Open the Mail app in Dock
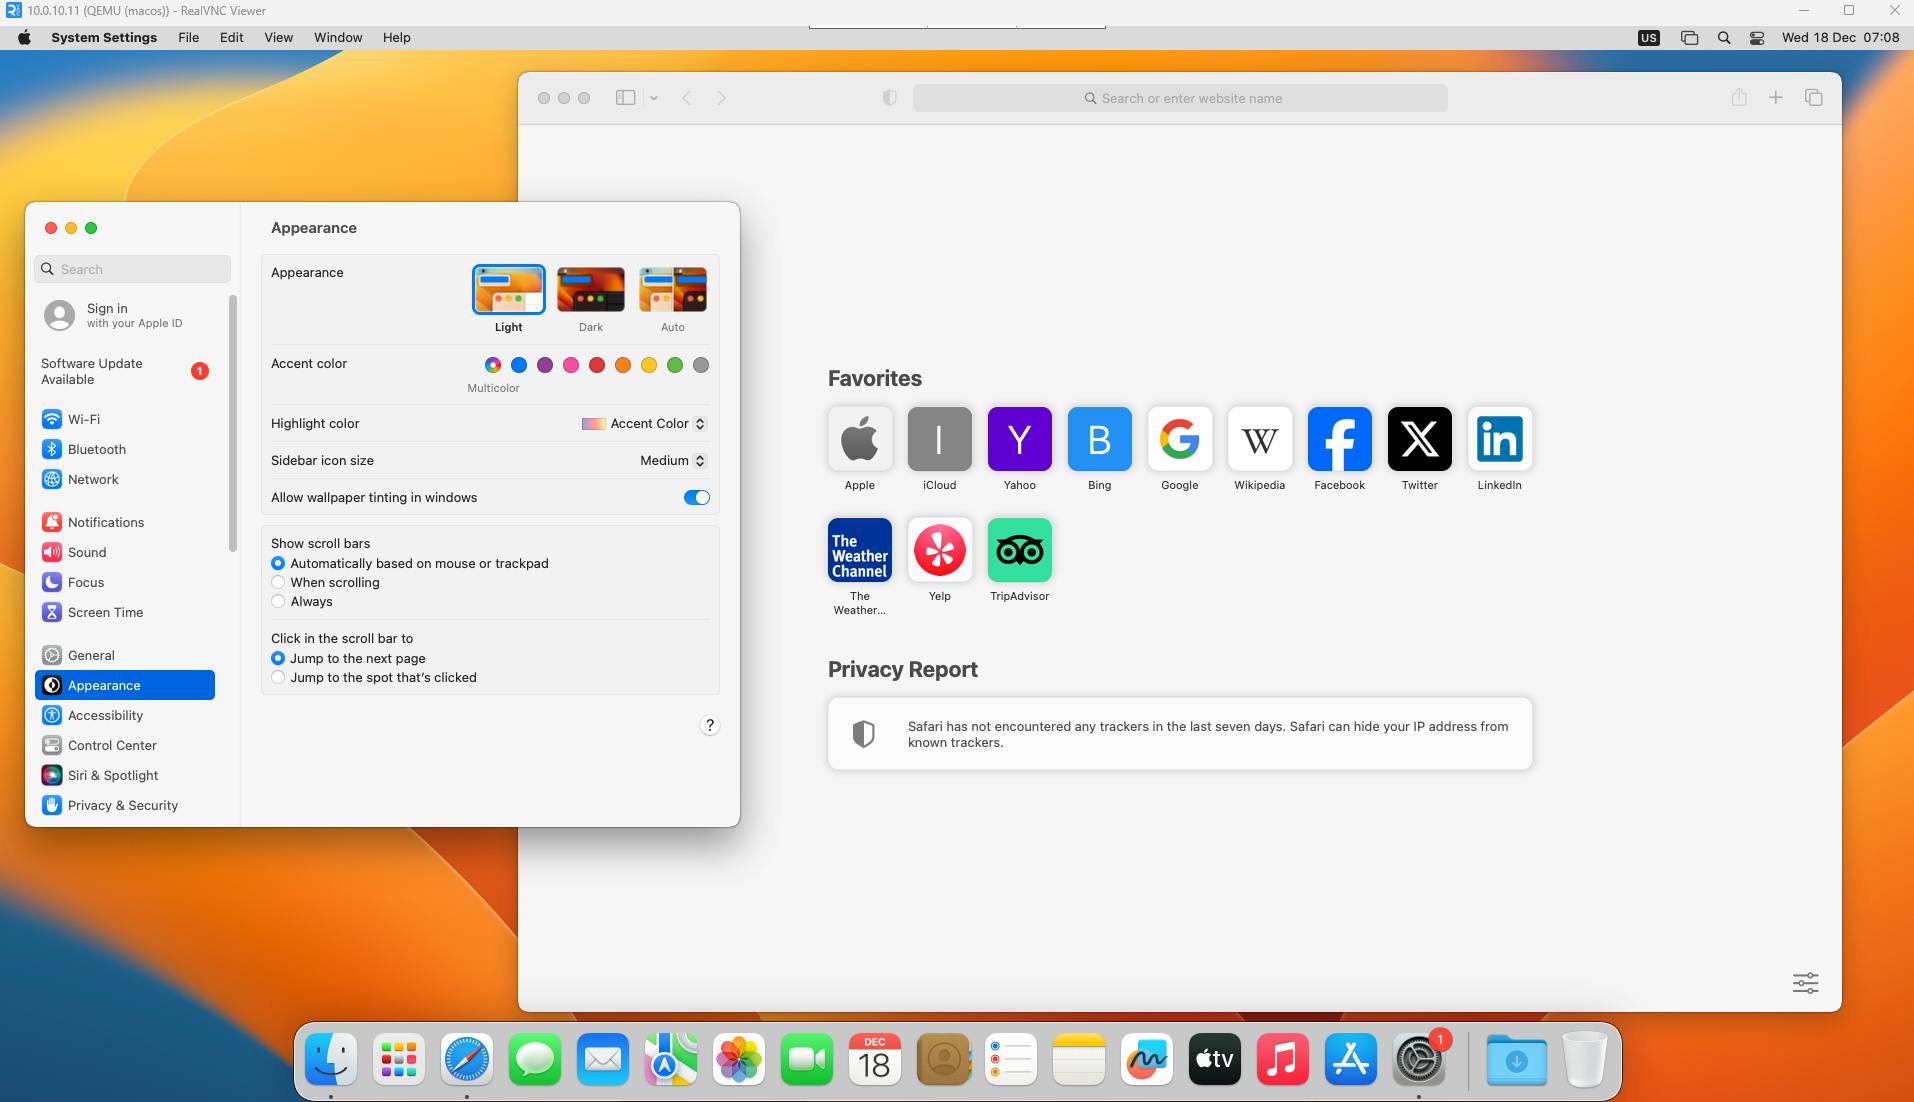Viewport: 1914px width, 1102px height. [603, 1059]
